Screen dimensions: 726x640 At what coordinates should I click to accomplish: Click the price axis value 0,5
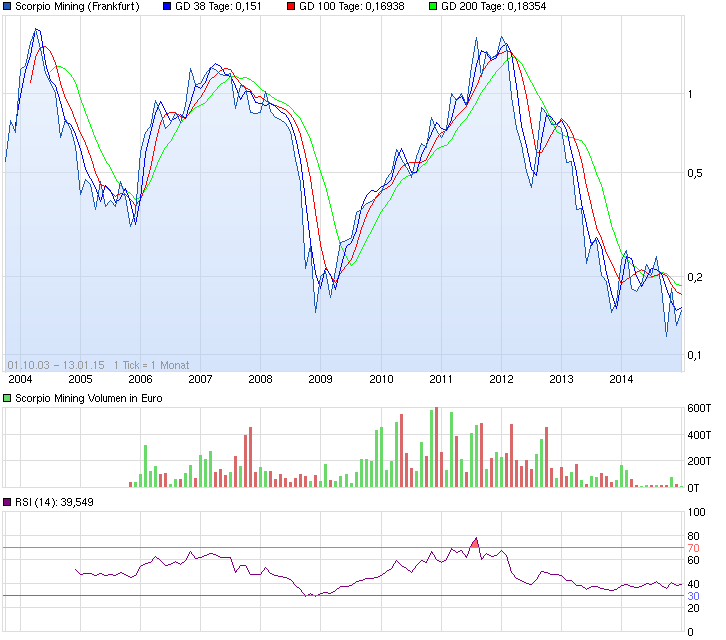tap(695, 173)
